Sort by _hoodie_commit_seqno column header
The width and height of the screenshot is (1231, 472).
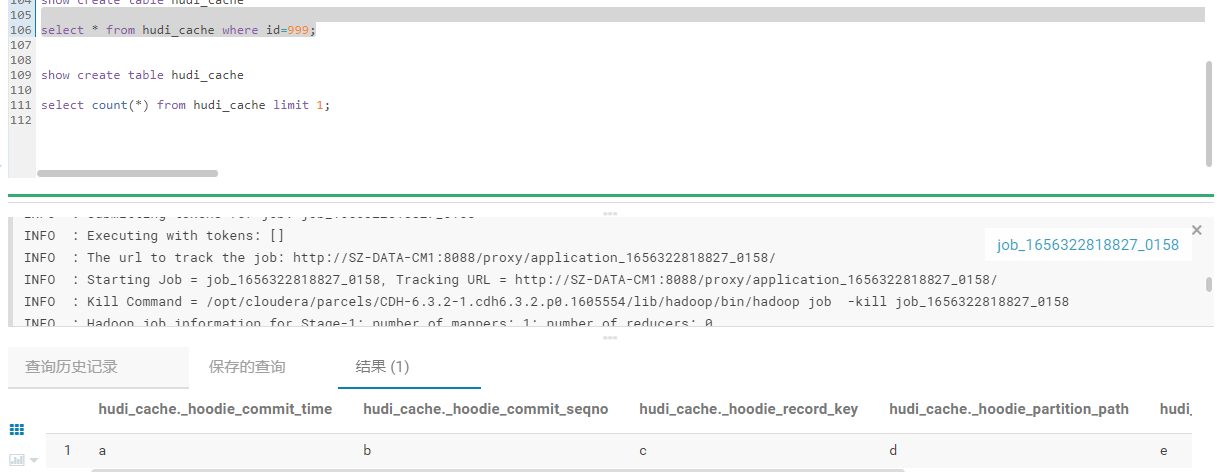[485, 409]
